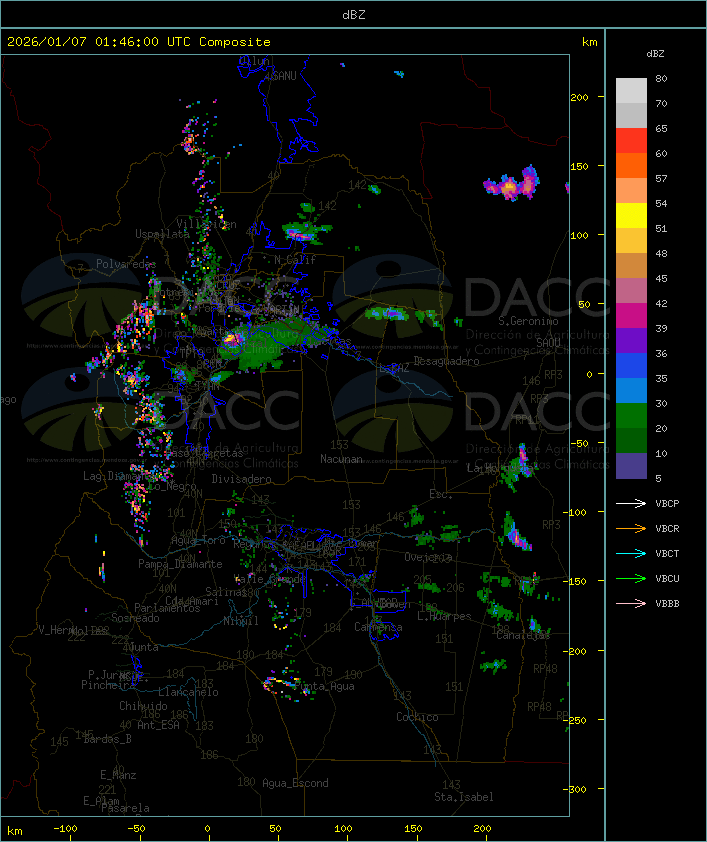Click the Llancanelo map label
The image size is (707, 842).
pyautogui.click(x=188, y=692)
